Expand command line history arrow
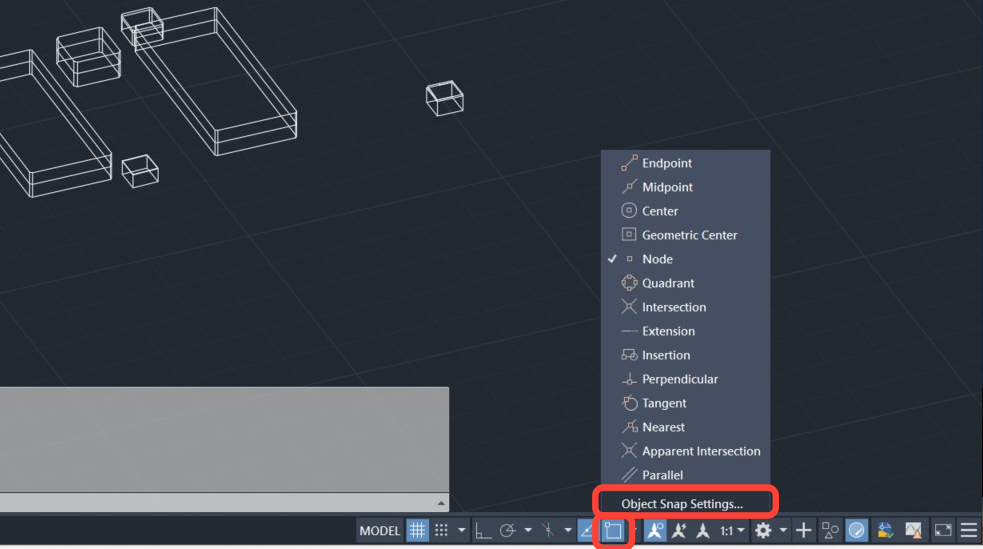The height and width of the screenshot is (549, 983). (x=441, y=503)
